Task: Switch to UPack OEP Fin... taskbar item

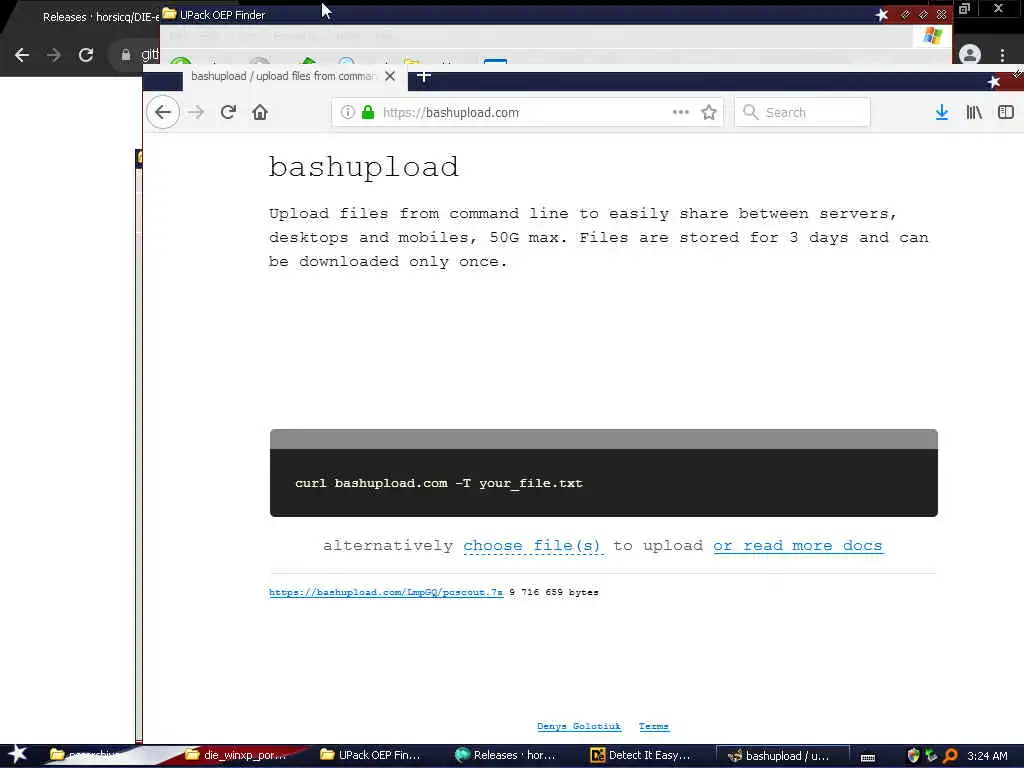Action: point(370,755)
